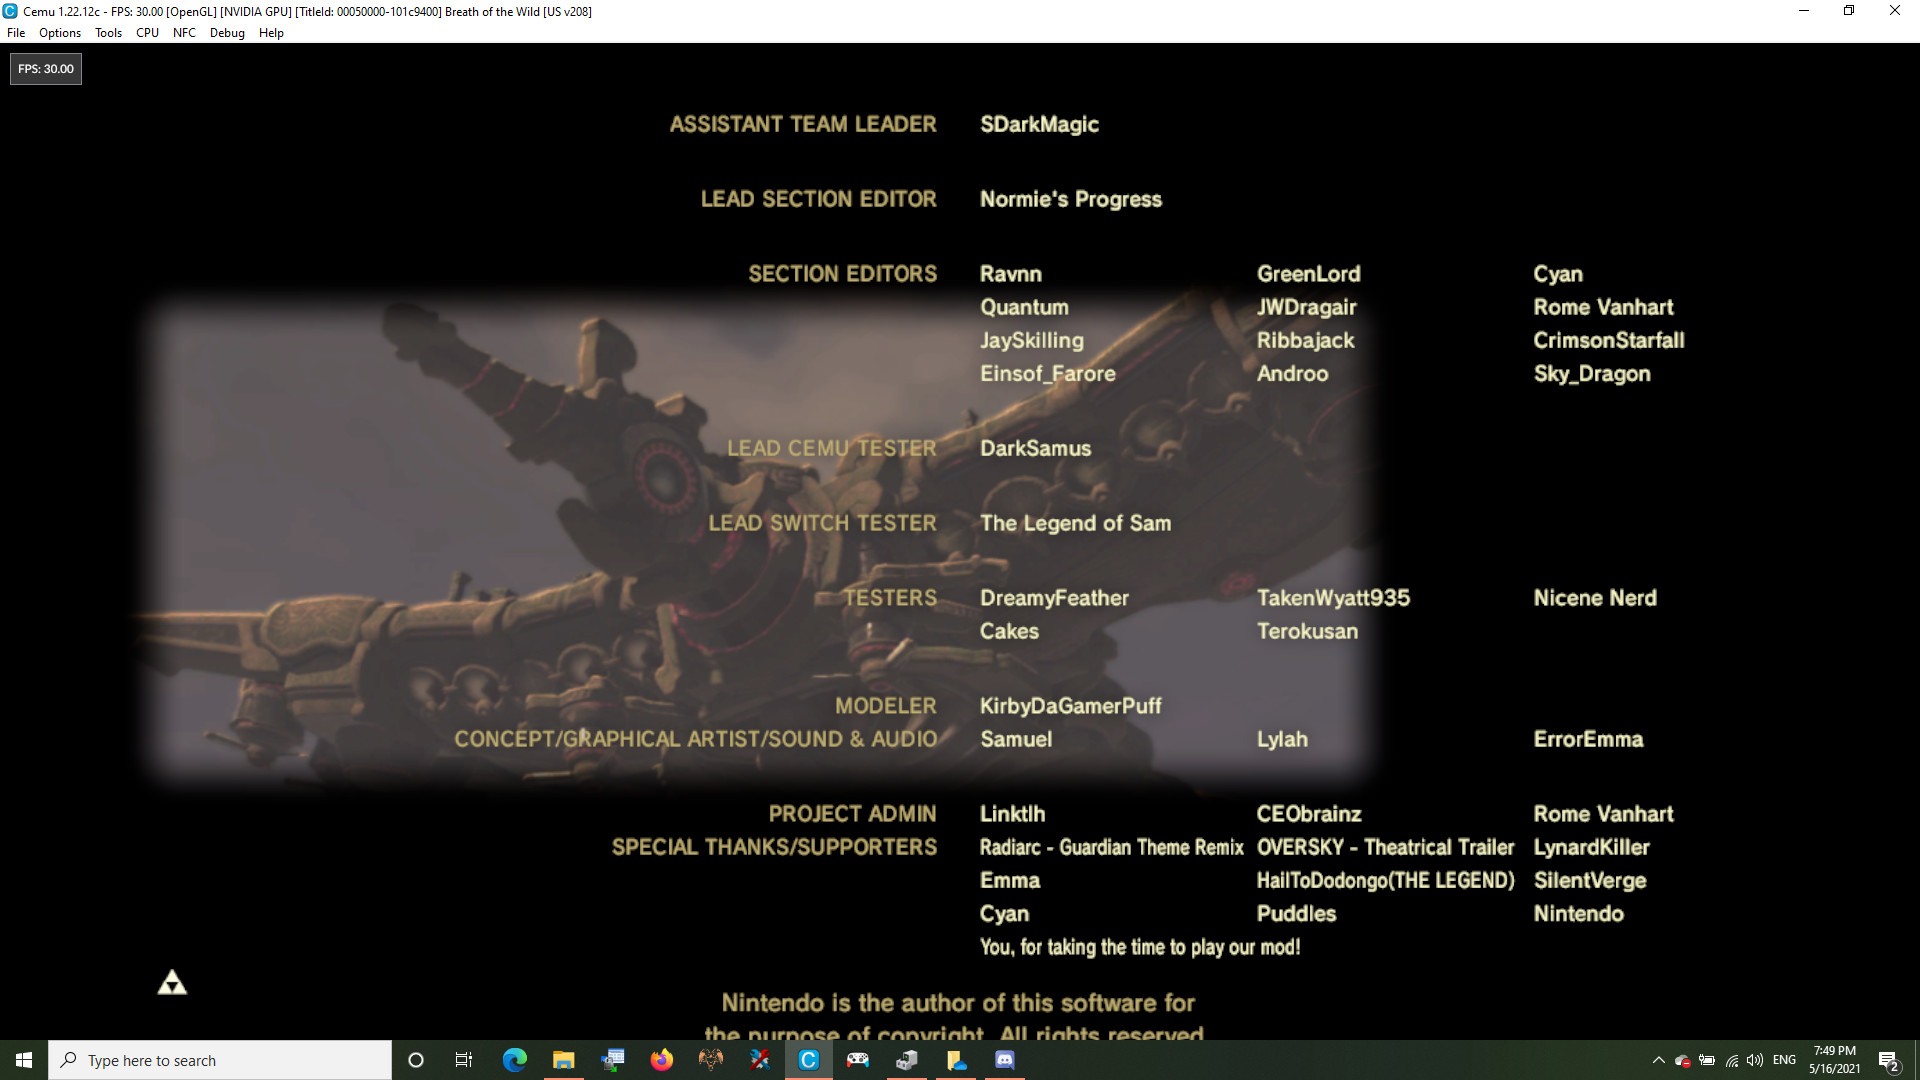Image resolution: width=1920 pixels, height=1080 pixels.
Task: Click the FPS: 30.00 overlay badge
Action: pos(45,68)
